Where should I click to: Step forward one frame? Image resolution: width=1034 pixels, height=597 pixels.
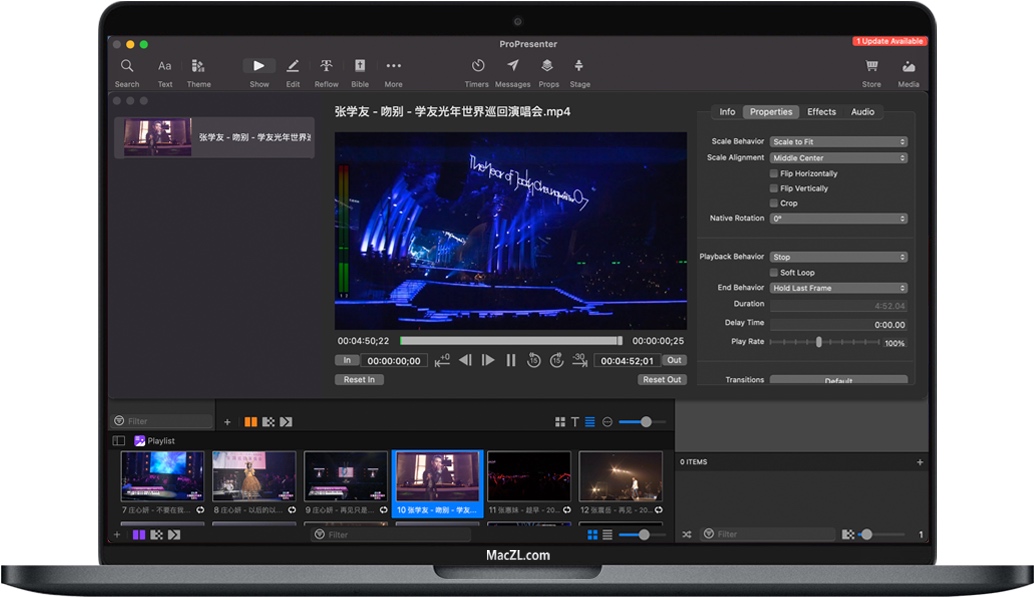tap(488, 360)
